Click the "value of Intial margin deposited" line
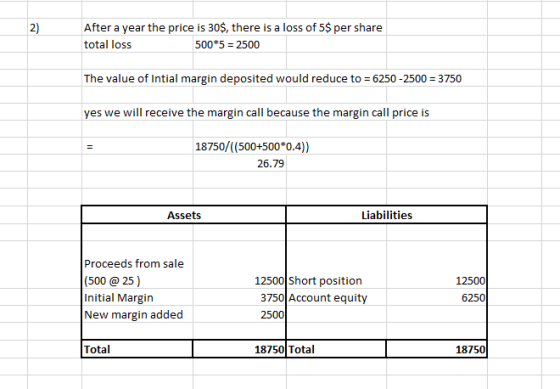Image resolution: width=560 pixels, height=389 pixels. (x=272, y=79)
